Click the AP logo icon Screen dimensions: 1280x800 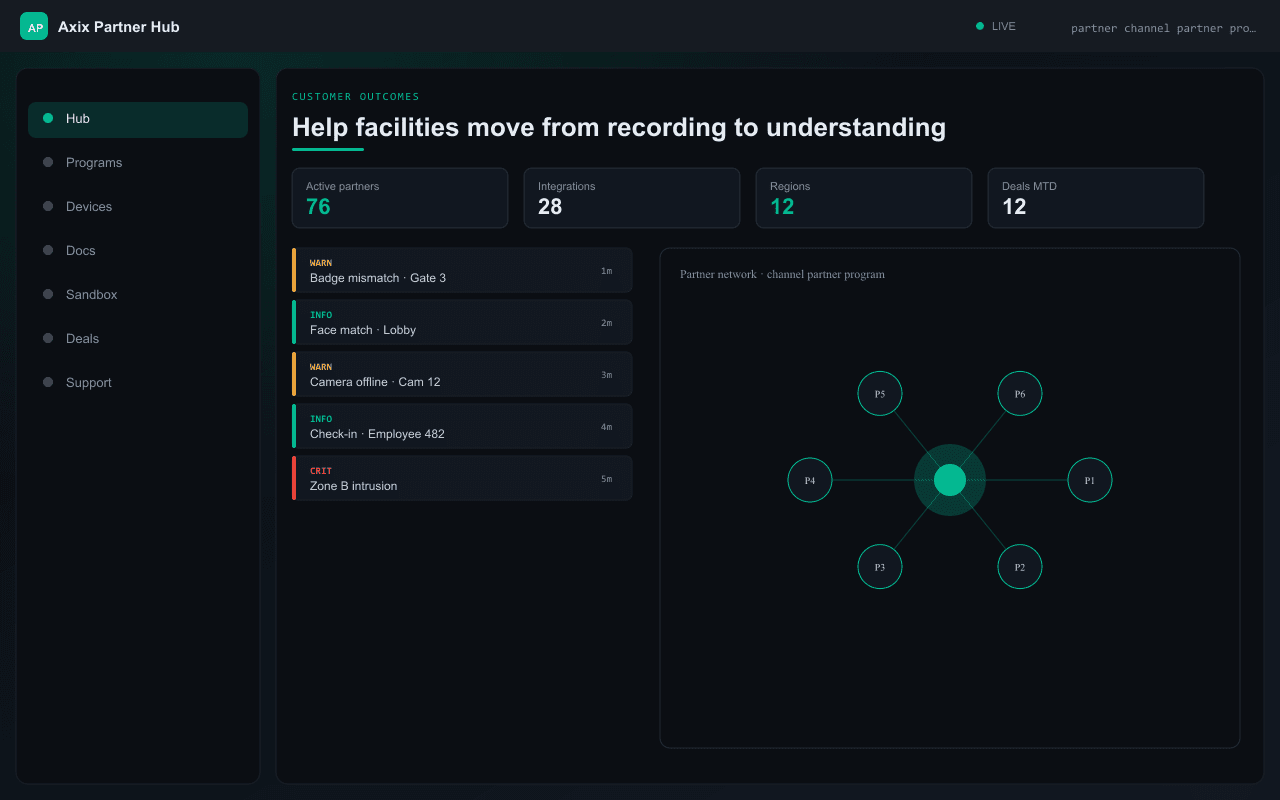tap(34, 26)
